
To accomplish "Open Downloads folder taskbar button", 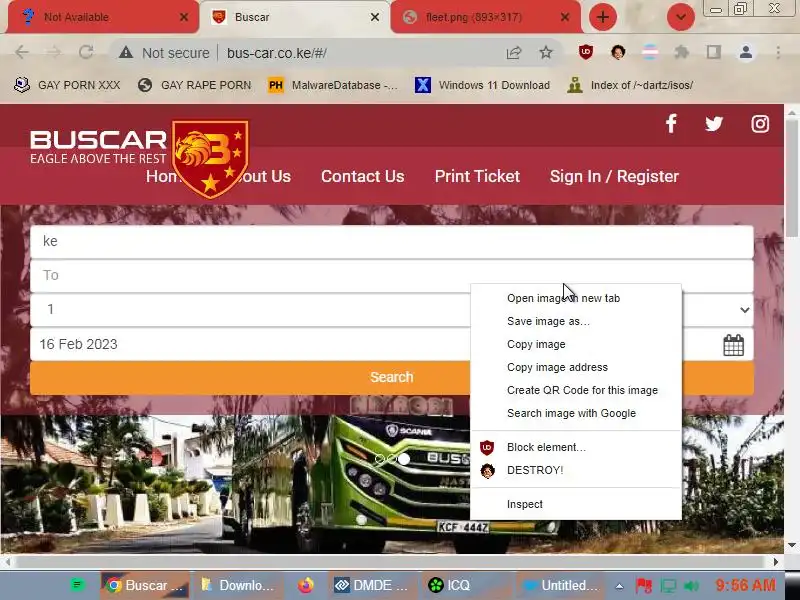I will click(x=238, y=586).
